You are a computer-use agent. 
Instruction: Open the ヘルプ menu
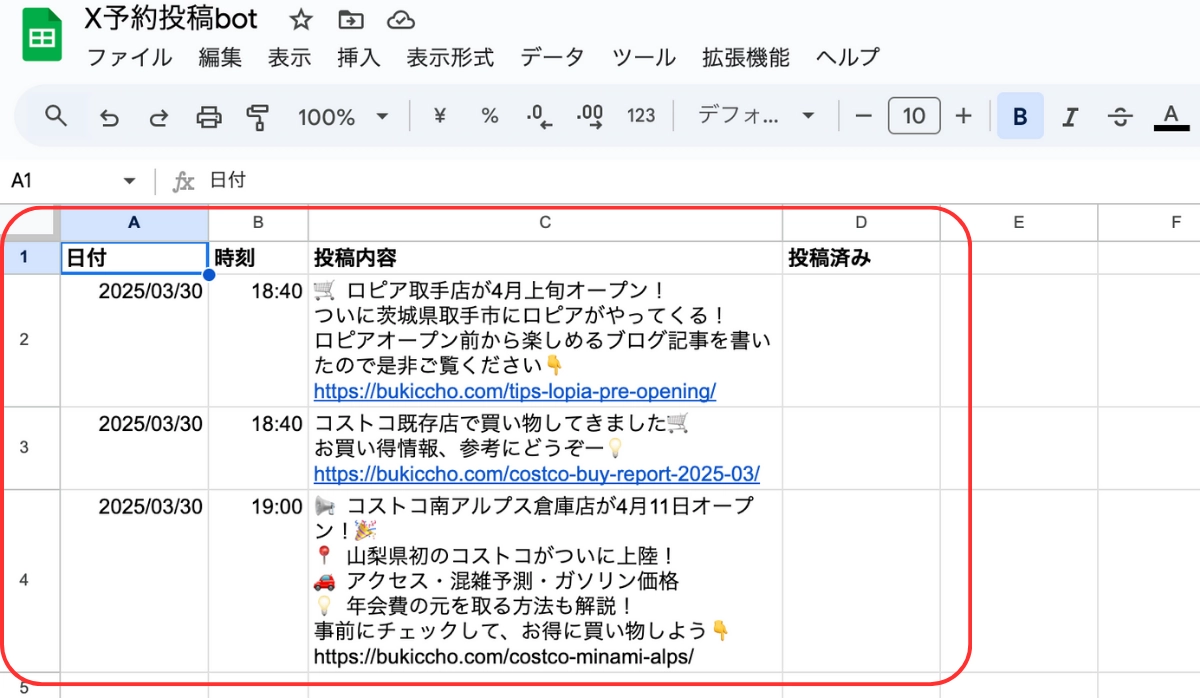847,57
